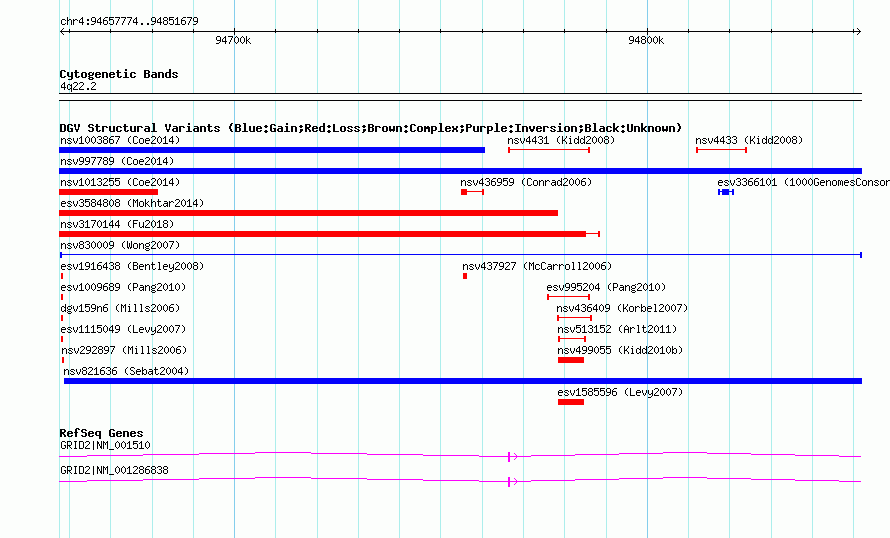The width and height of the screenshot is (890, 538).
Task: Click the DGV Structural Variants track title
Action: [x=370, y=128]
